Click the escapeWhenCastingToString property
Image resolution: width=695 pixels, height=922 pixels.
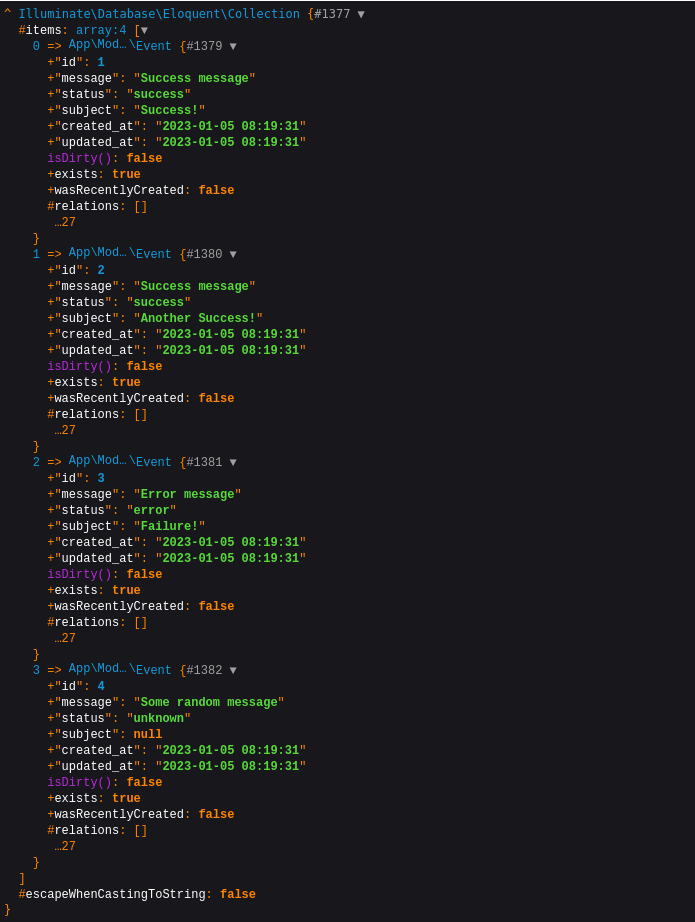[x=115, y=895]
